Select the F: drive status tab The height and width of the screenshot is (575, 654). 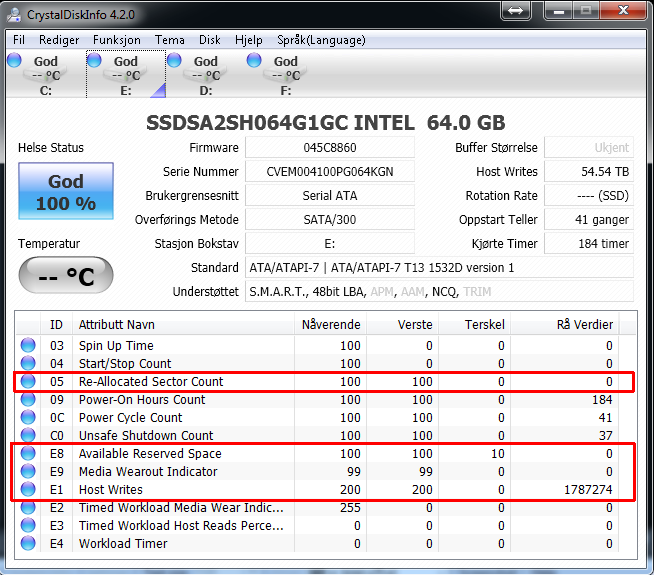(286, 74)
